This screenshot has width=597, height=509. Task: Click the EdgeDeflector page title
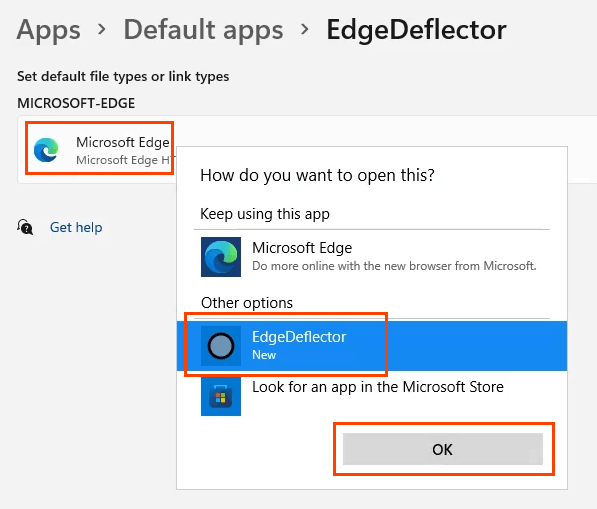coord(417,30)
